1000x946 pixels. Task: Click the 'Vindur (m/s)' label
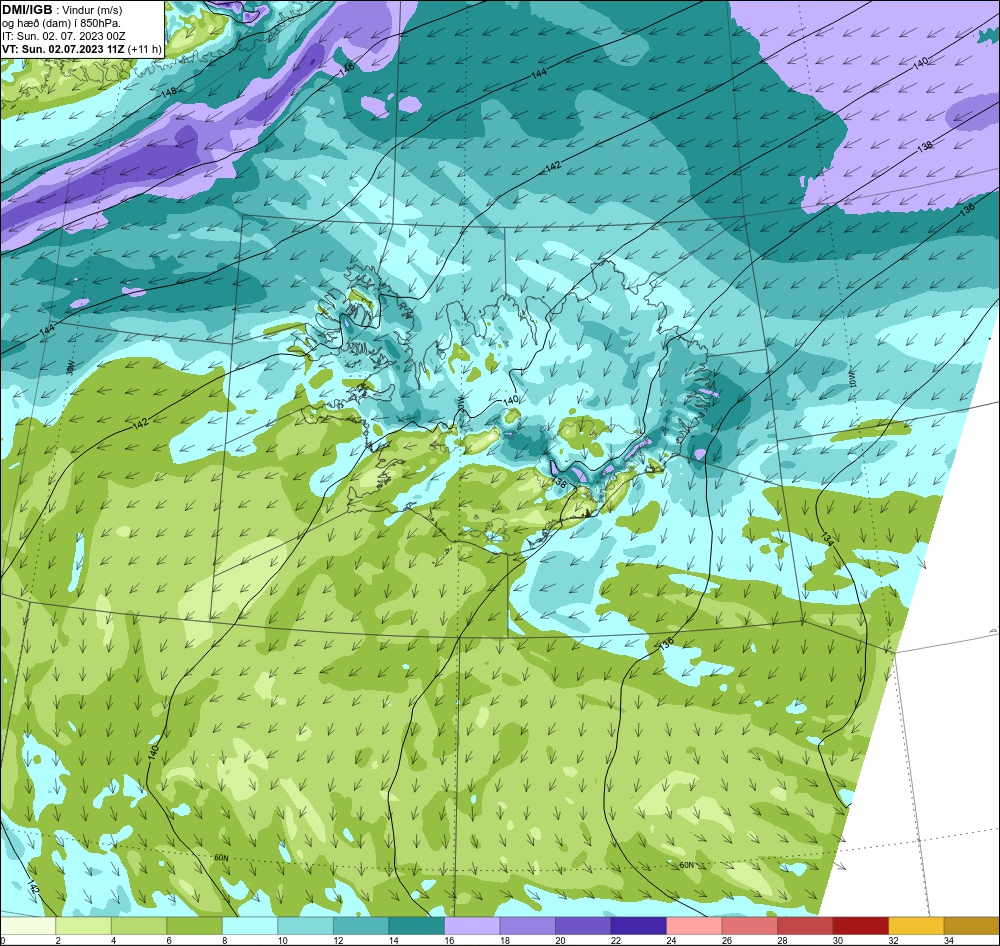tap(94, 10)
